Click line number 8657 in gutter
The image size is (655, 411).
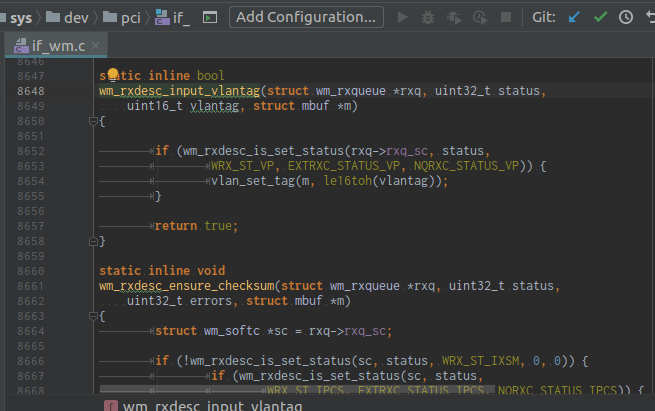point(30,226)
